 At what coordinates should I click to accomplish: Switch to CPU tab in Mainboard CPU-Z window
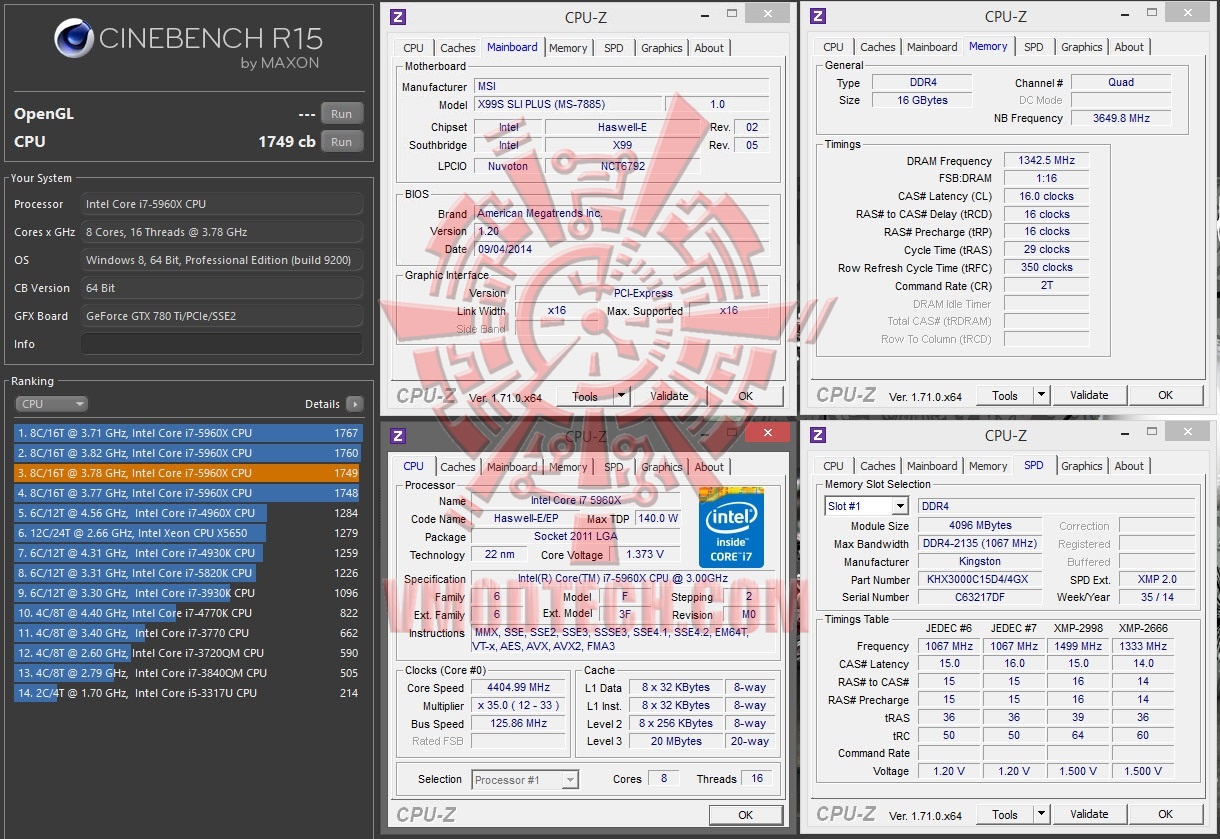414,48
